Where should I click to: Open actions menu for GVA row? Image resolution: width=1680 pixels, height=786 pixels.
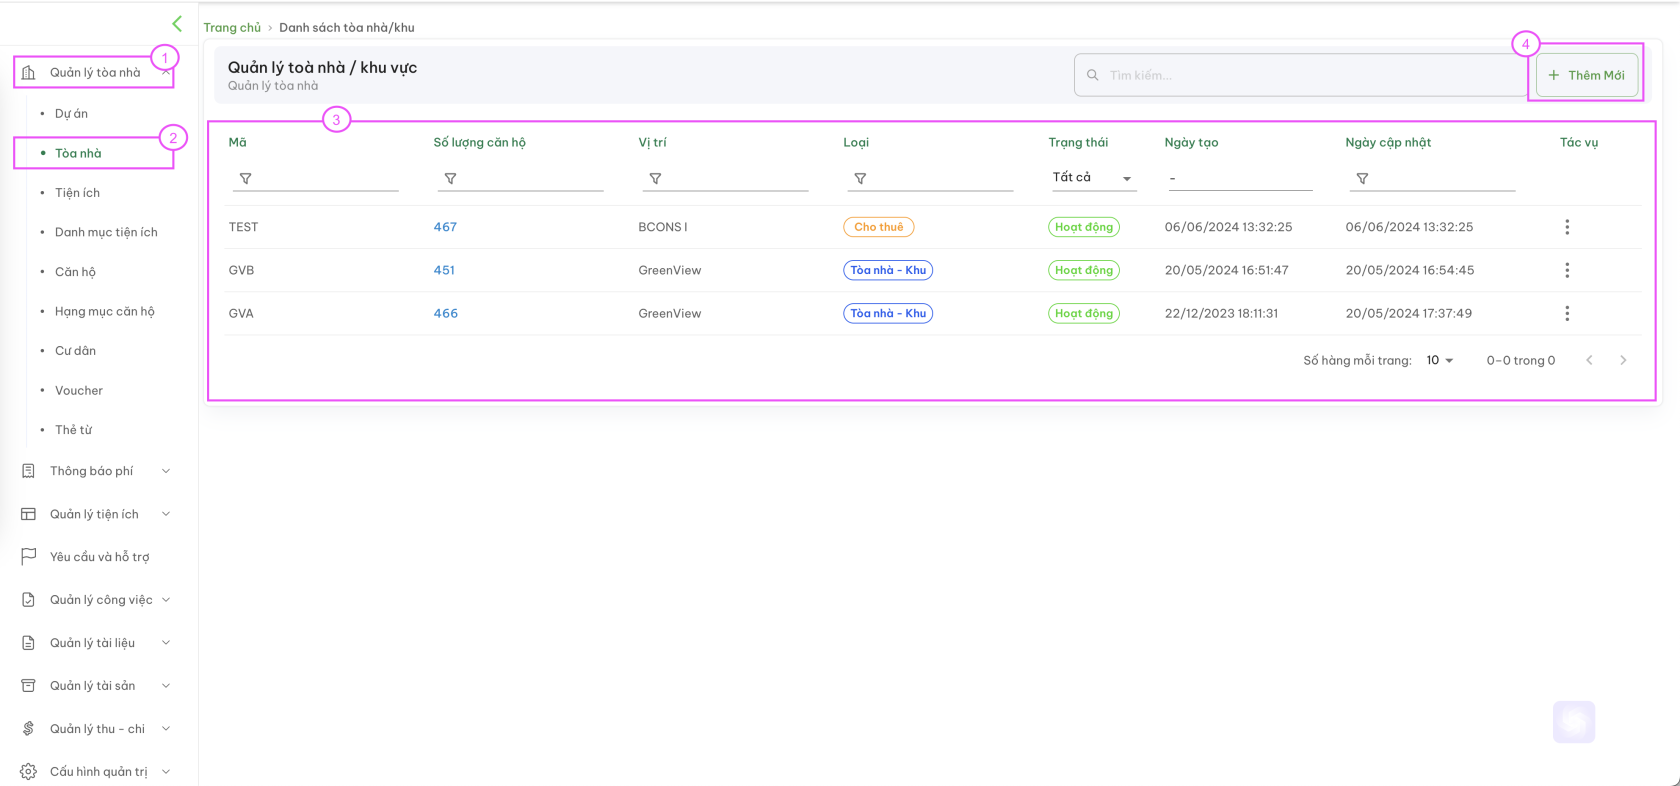[x=1567, y=313]
